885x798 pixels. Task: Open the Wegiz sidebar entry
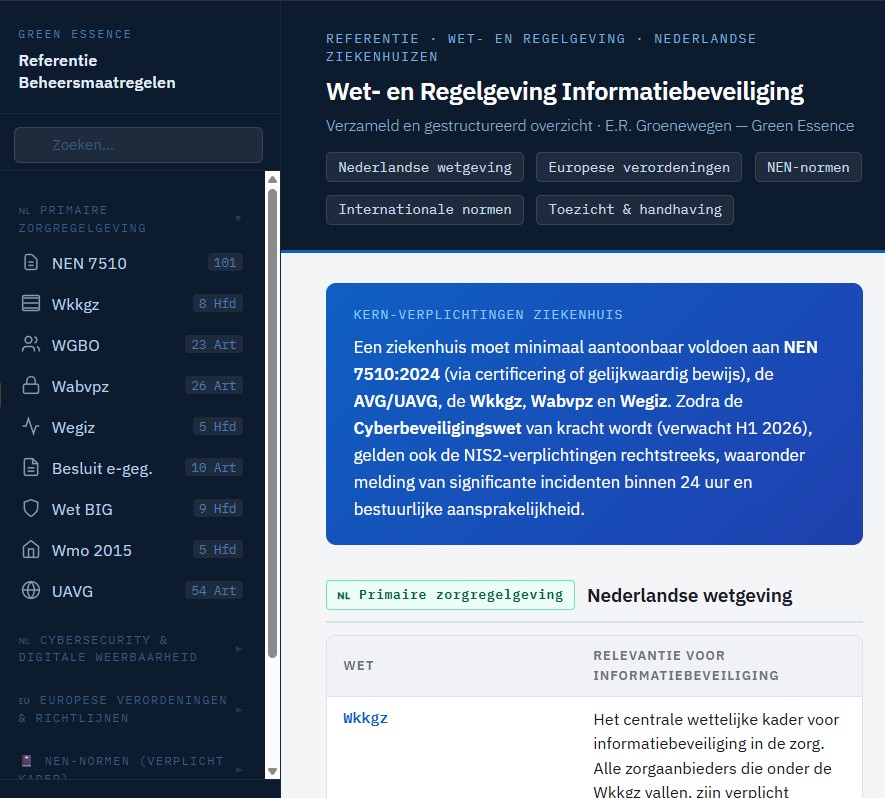click(132, 427)
